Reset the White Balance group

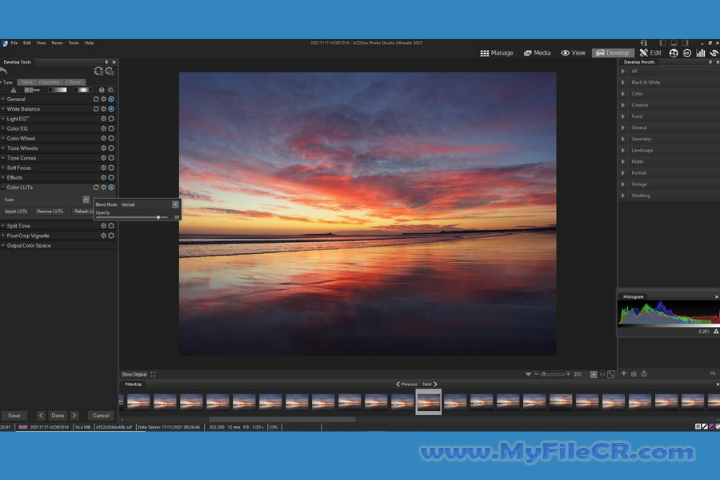tap(96, 109)
